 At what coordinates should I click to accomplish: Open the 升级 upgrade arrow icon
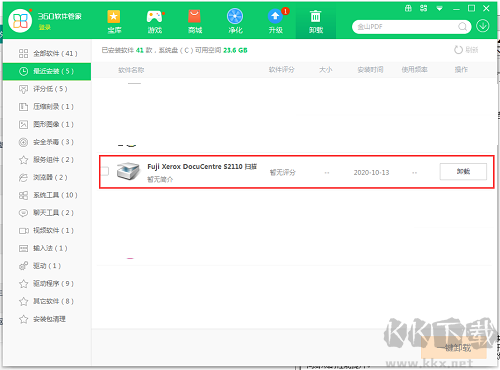(x=276, y=21)
